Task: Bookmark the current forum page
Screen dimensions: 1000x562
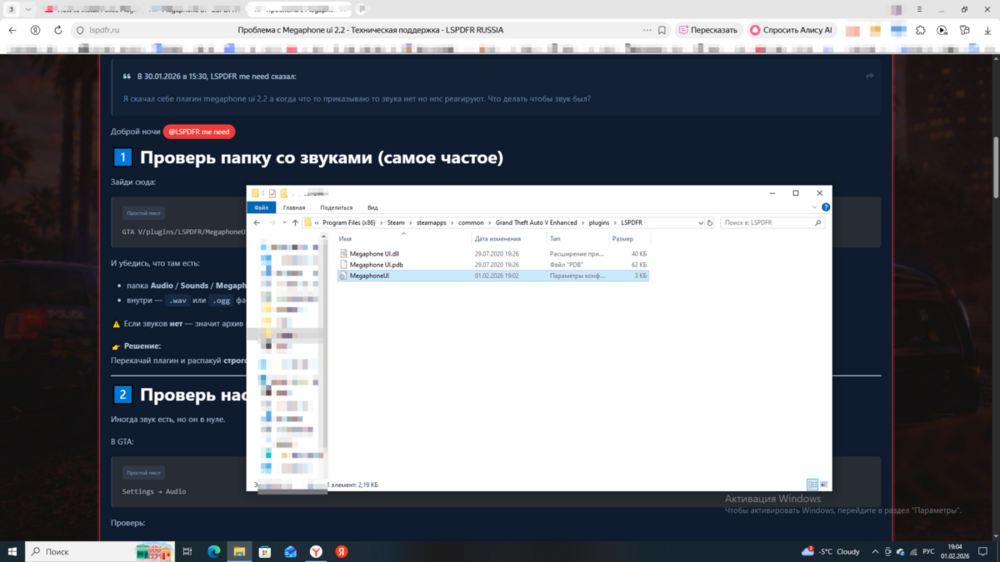Action: point(662,30)
